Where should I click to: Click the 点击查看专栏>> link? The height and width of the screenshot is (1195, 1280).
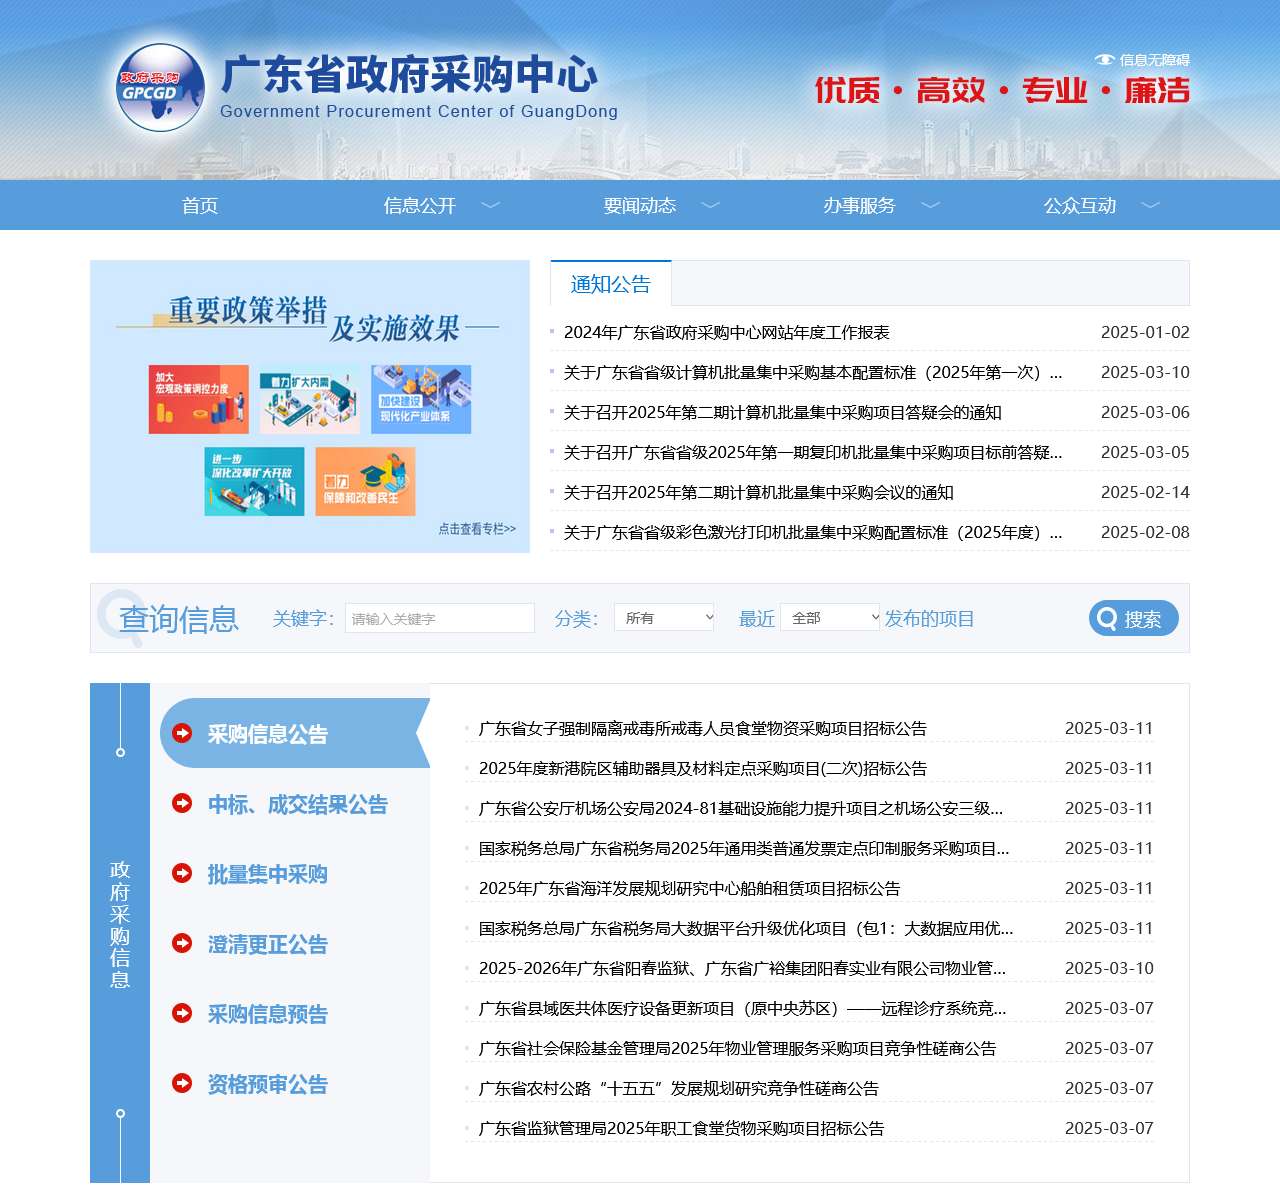pyautogui.click(x=477, y=529)
